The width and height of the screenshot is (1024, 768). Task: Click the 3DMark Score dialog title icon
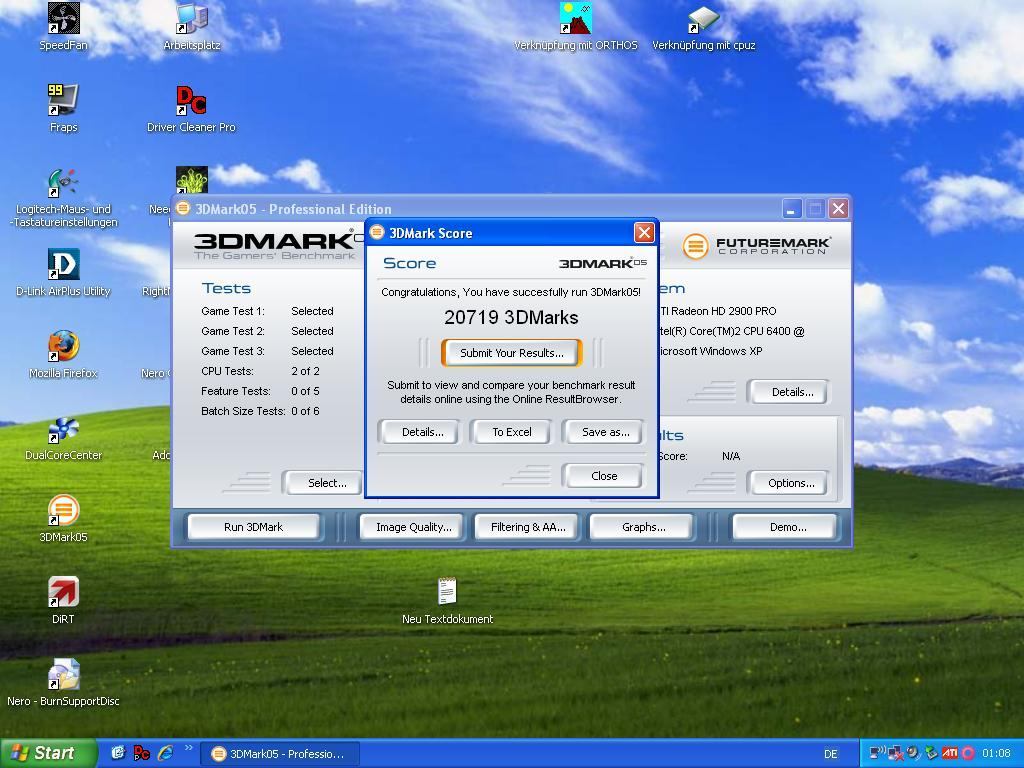(377, 232)
